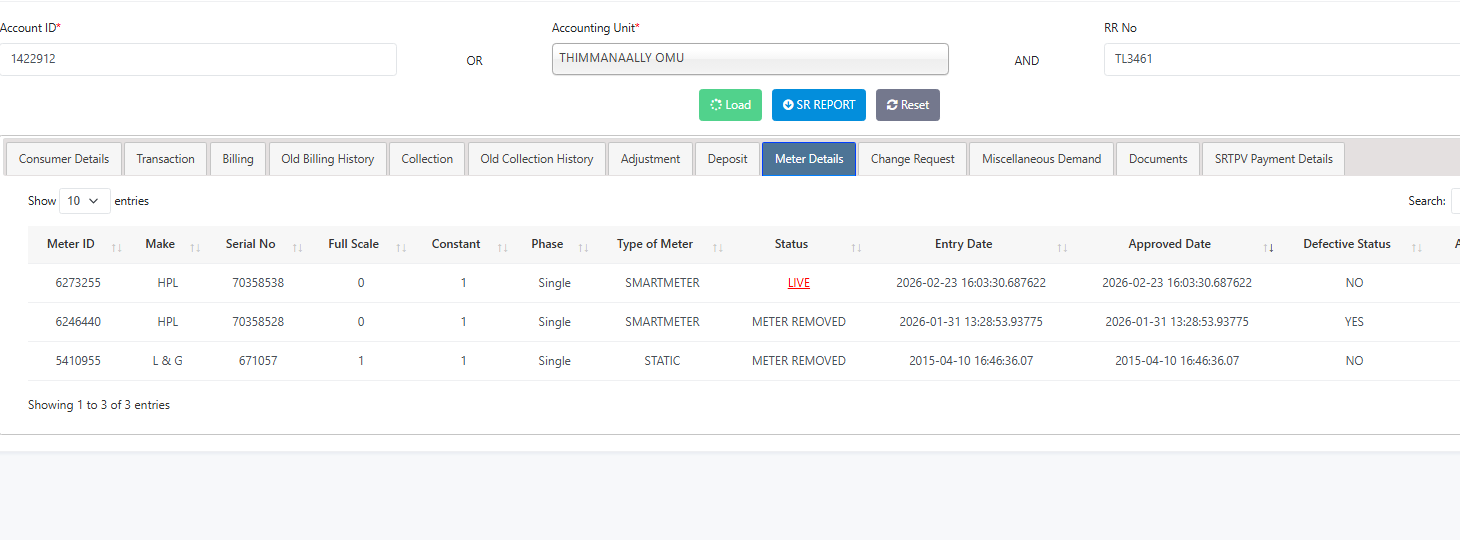Sort table by Make column arrows
The image size is (1460, 540).
(x=195, y=247)
